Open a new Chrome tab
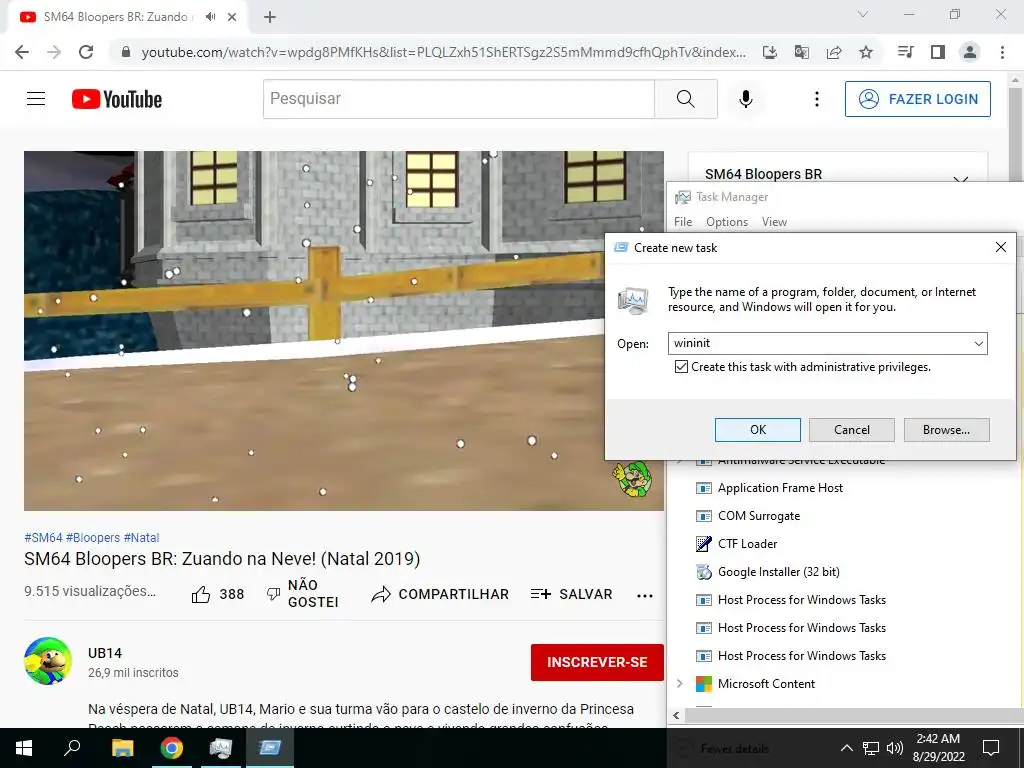This screenshot has height=768, width=1024. (270, 17)
